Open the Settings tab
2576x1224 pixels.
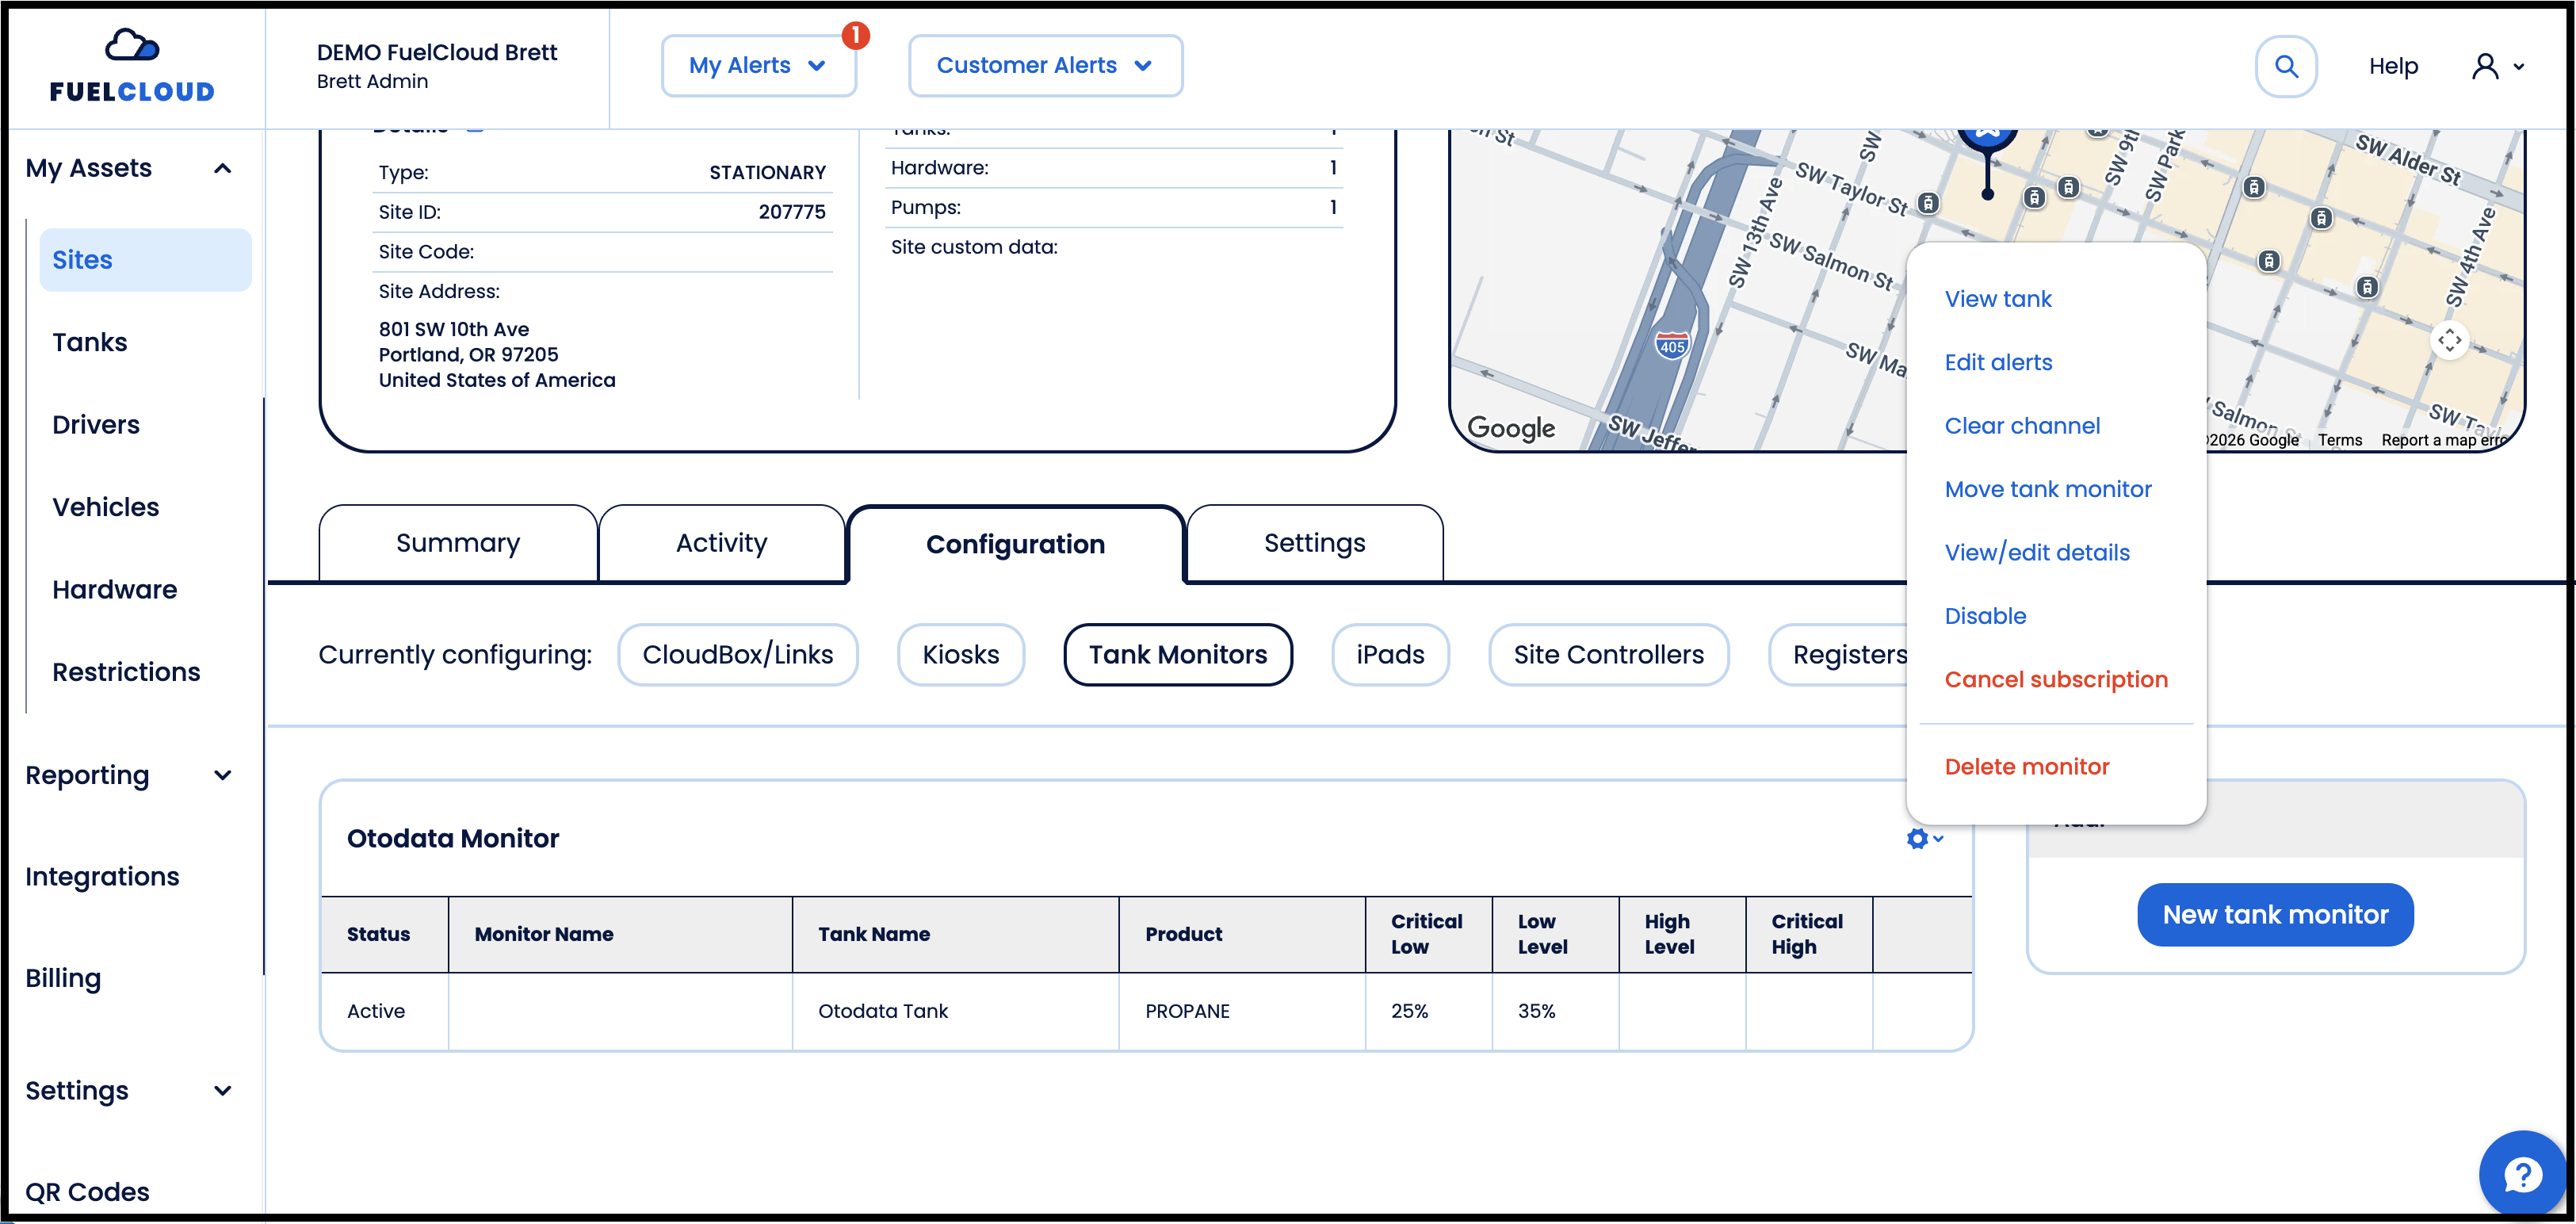click(x=1314, y=543)
